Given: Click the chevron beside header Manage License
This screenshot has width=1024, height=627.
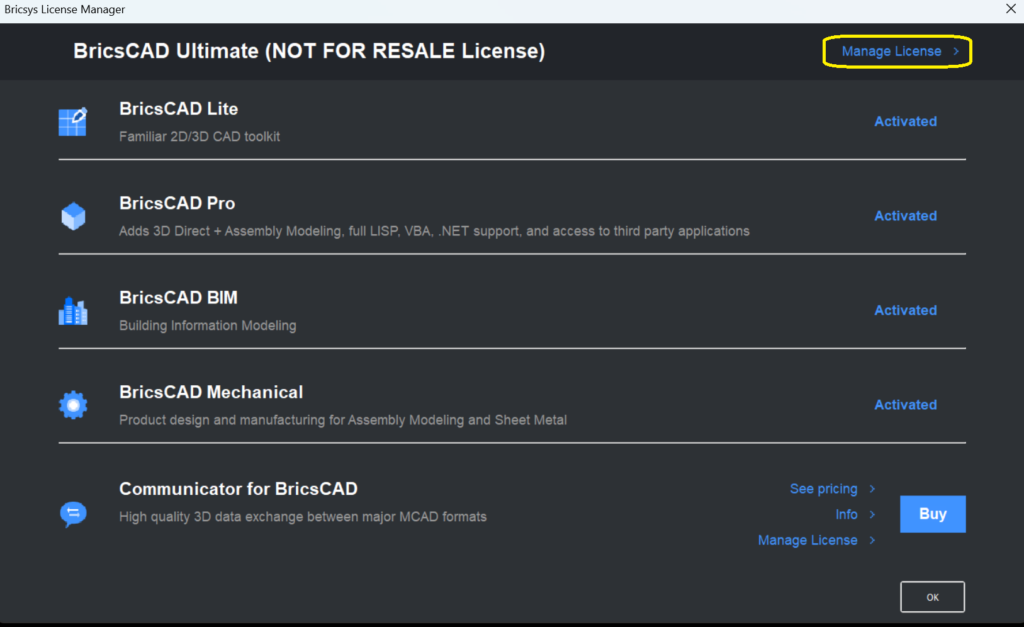Looking at the screenshot, I should click(956, 52).
